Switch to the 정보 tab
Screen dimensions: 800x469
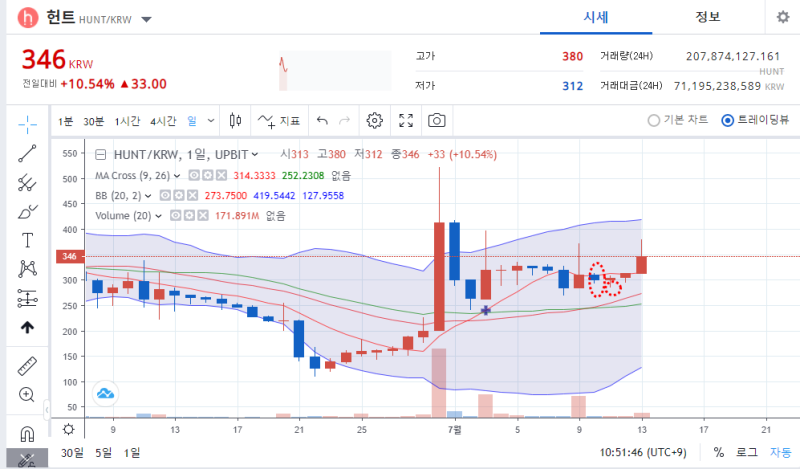tap(708, 17)
